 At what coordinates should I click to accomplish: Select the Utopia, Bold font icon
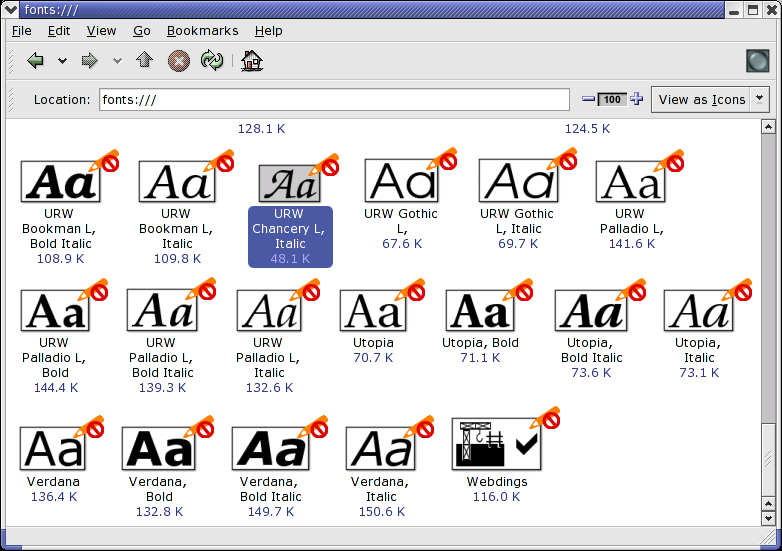coord(480,312)
